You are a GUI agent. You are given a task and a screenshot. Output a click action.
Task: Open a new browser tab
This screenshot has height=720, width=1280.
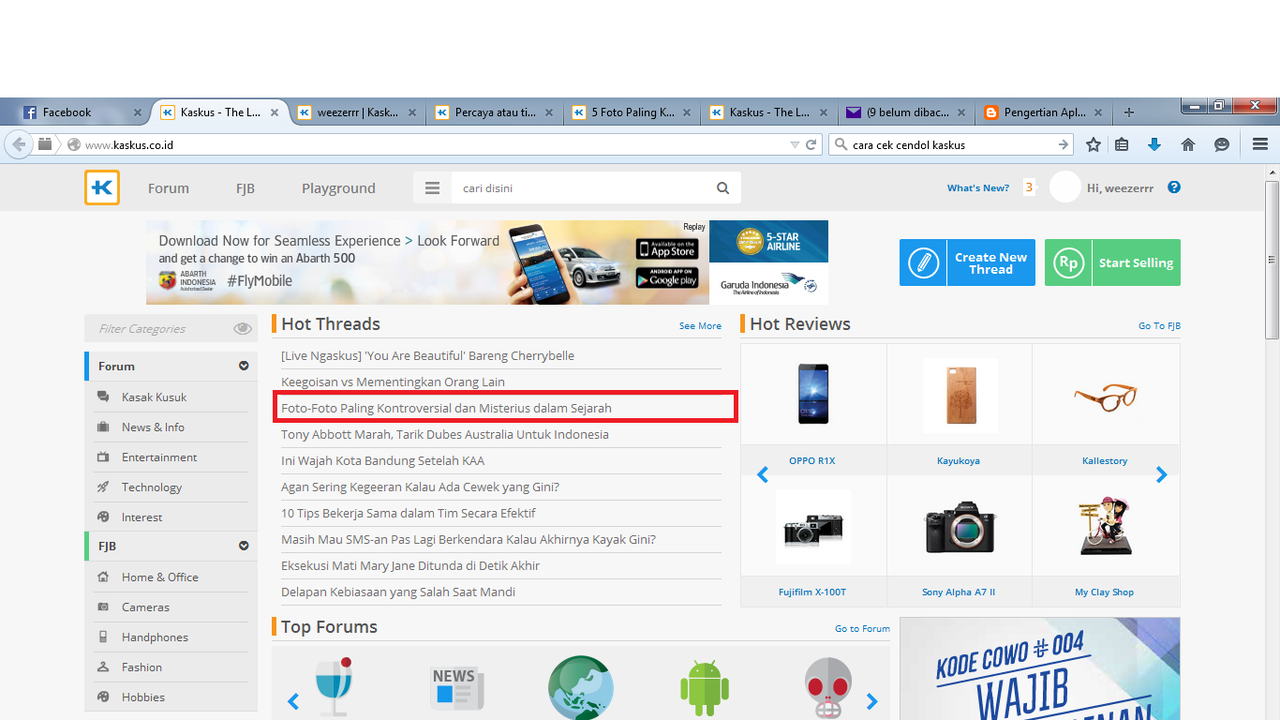(1129, 112)
